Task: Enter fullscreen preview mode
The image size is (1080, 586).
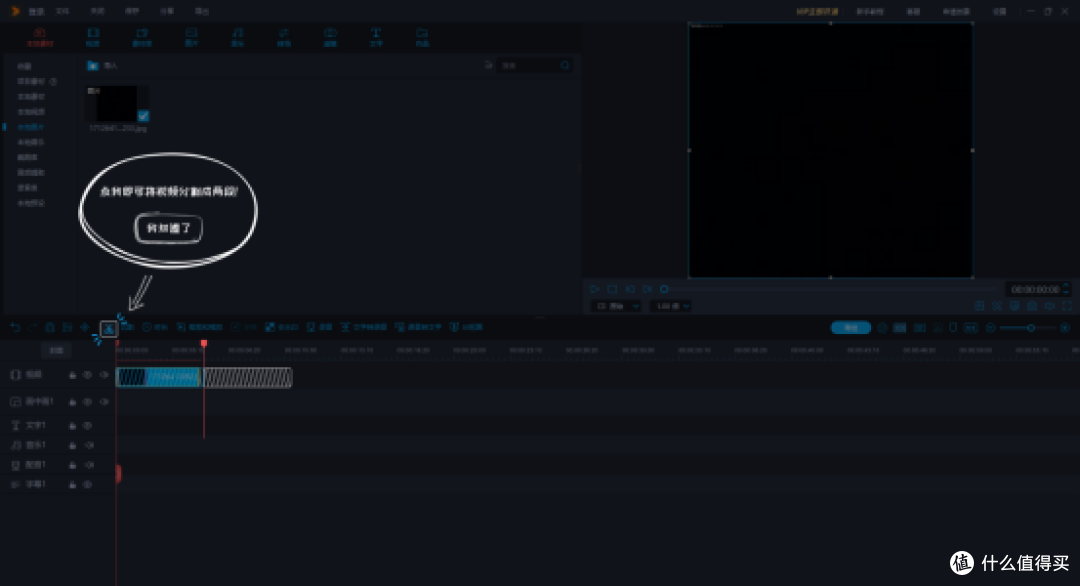Action: 1067,306
